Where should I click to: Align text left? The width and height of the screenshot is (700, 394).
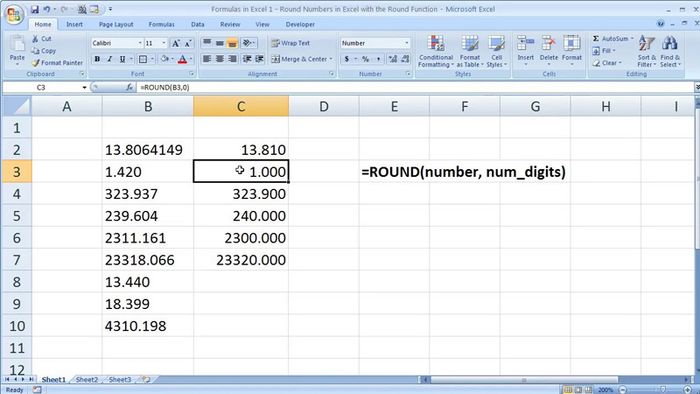[x=207, y=59]
